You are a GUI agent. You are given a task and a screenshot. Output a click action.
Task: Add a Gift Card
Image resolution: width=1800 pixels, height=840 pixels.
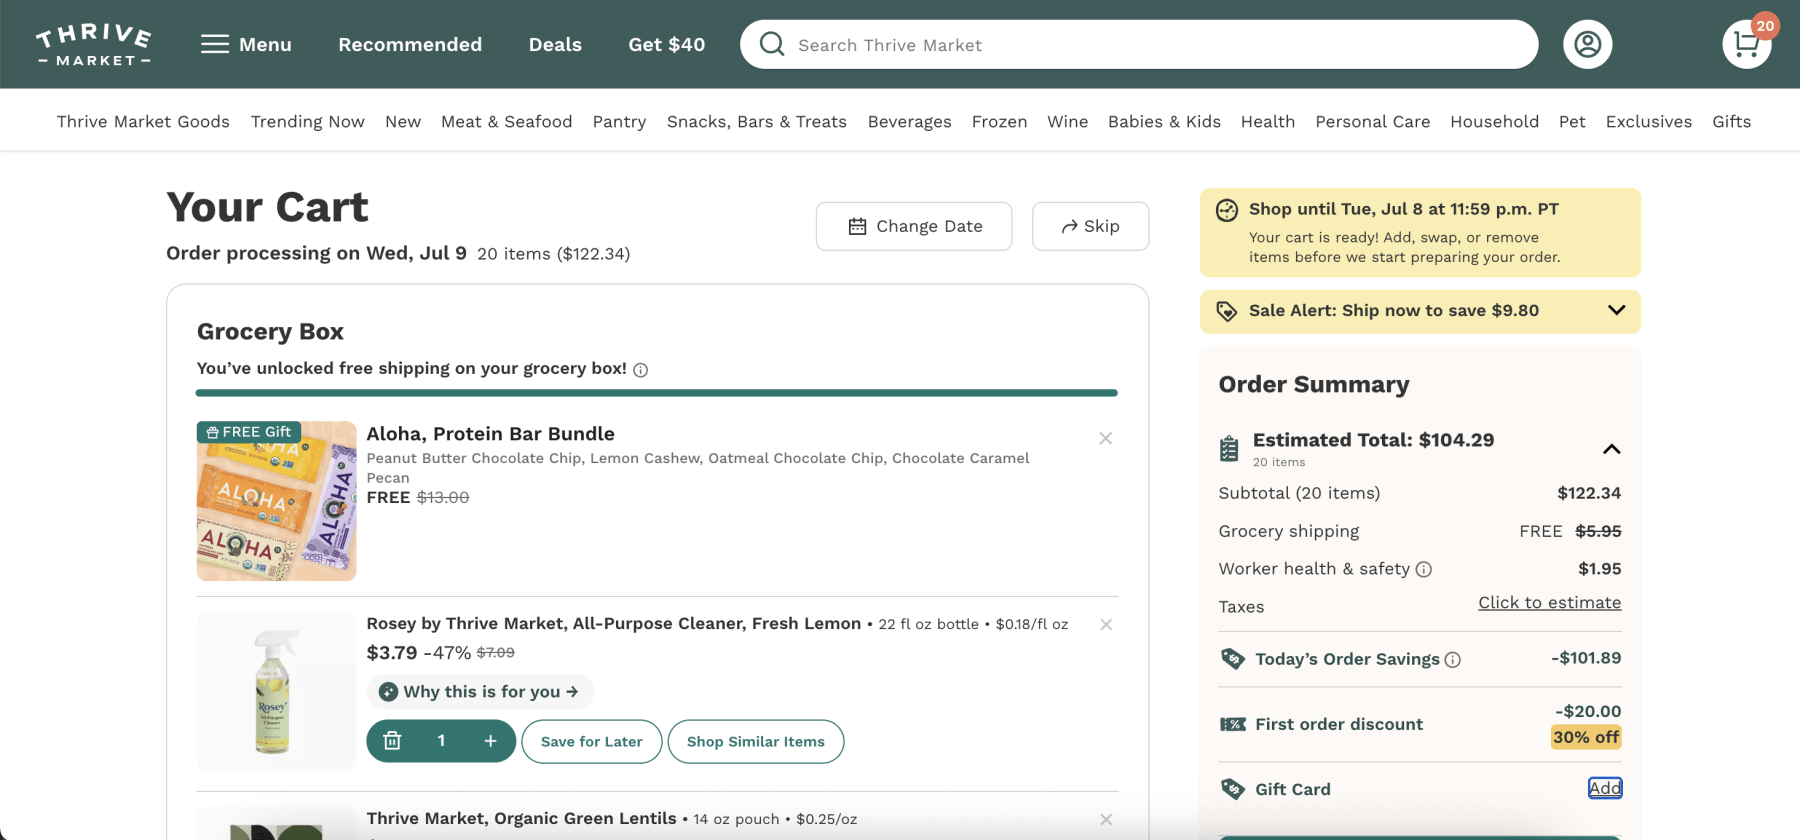pyautogui.click(x=1605, y=788)
